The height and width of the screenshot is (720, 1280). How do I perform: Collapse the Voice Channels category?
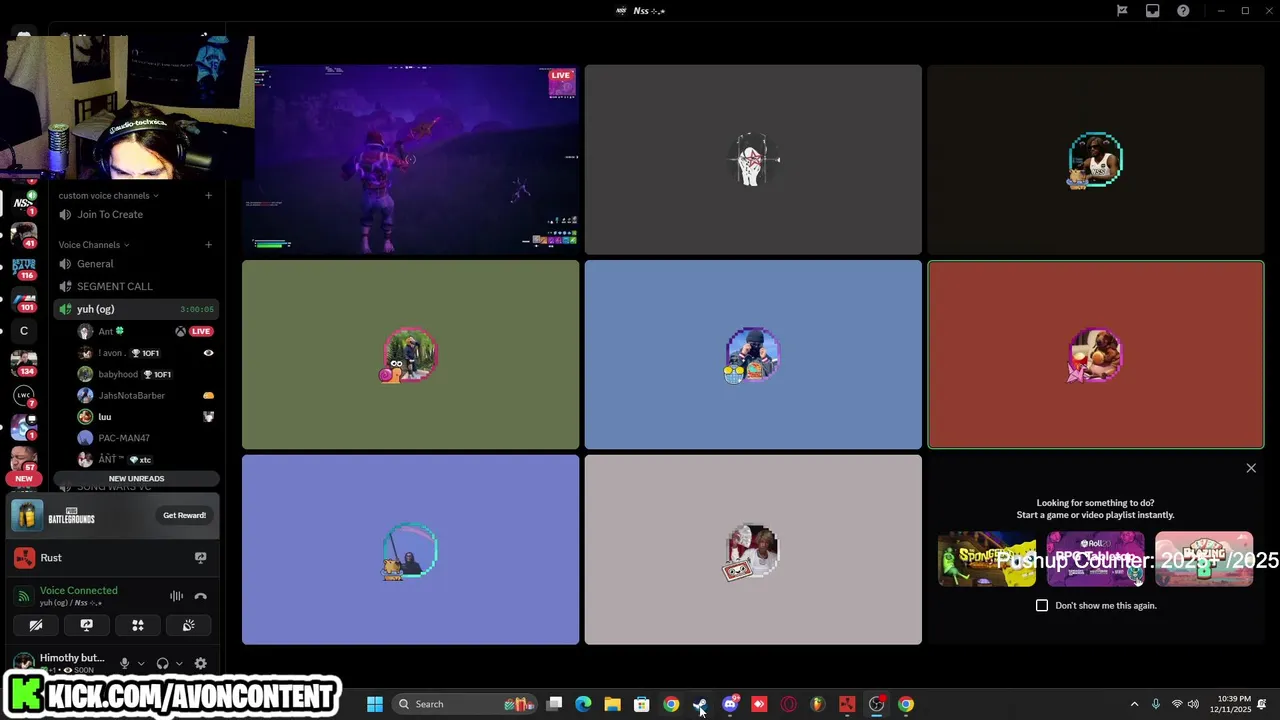click(93, 245)
